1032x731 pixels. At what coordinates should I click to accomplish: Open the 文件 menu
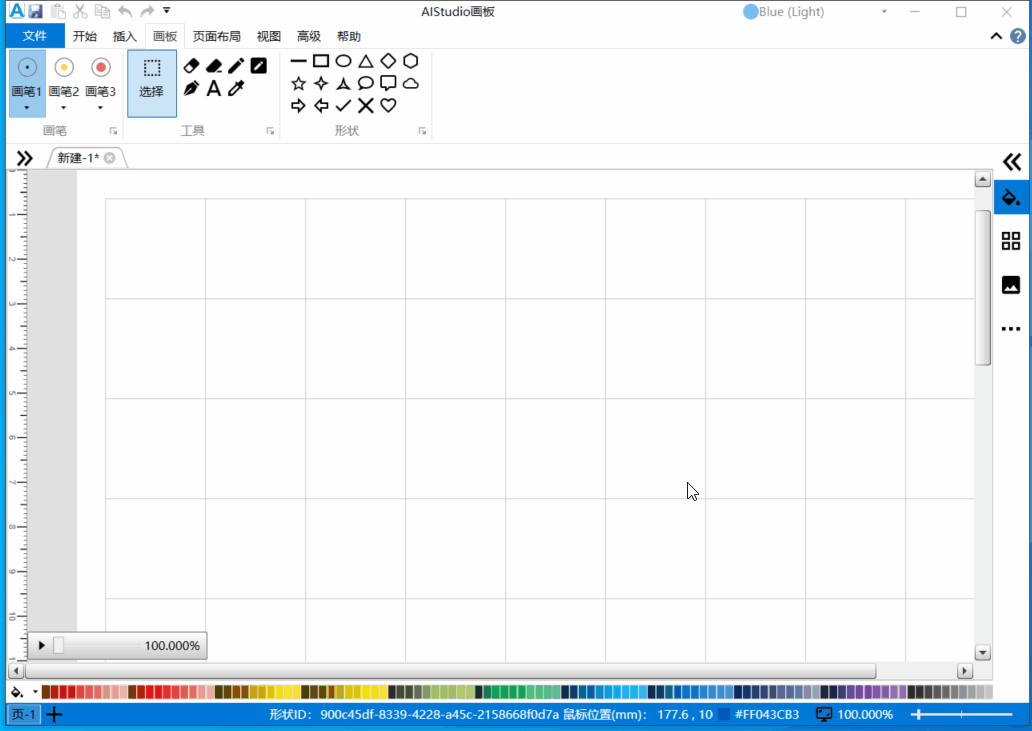tap(35, 37)
